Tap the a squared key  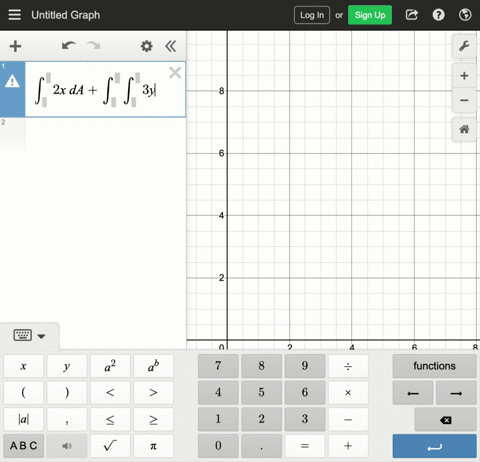110,366
